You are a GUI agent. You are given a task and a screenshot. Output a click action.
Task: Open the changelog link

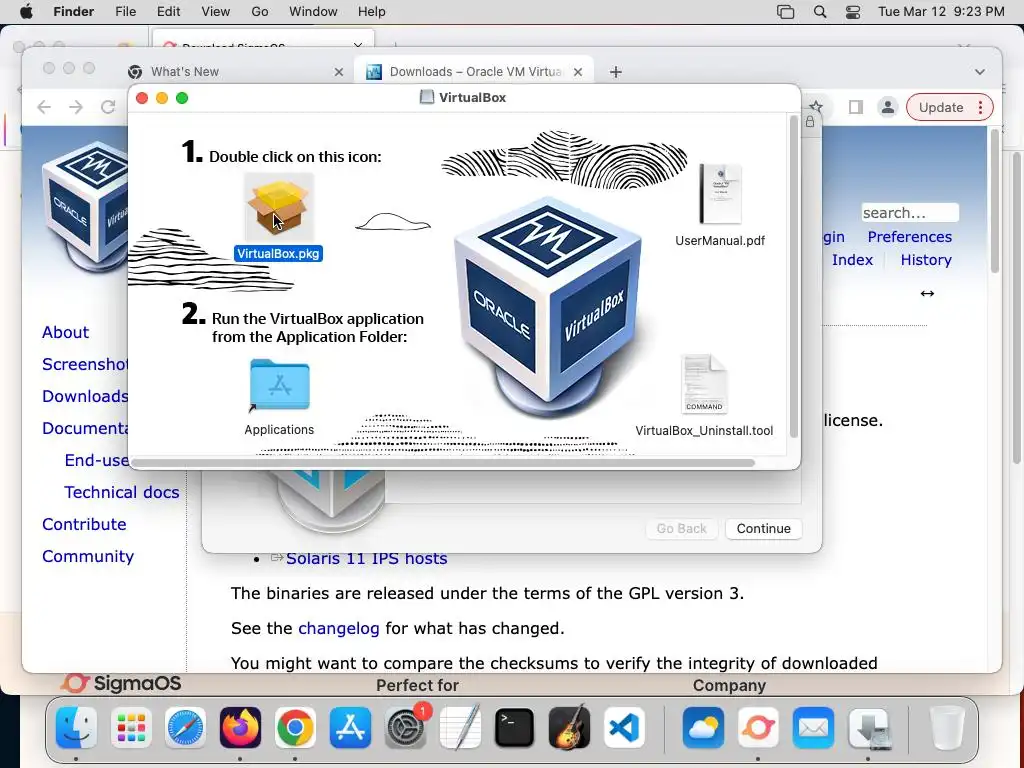[x=338, y=628]
